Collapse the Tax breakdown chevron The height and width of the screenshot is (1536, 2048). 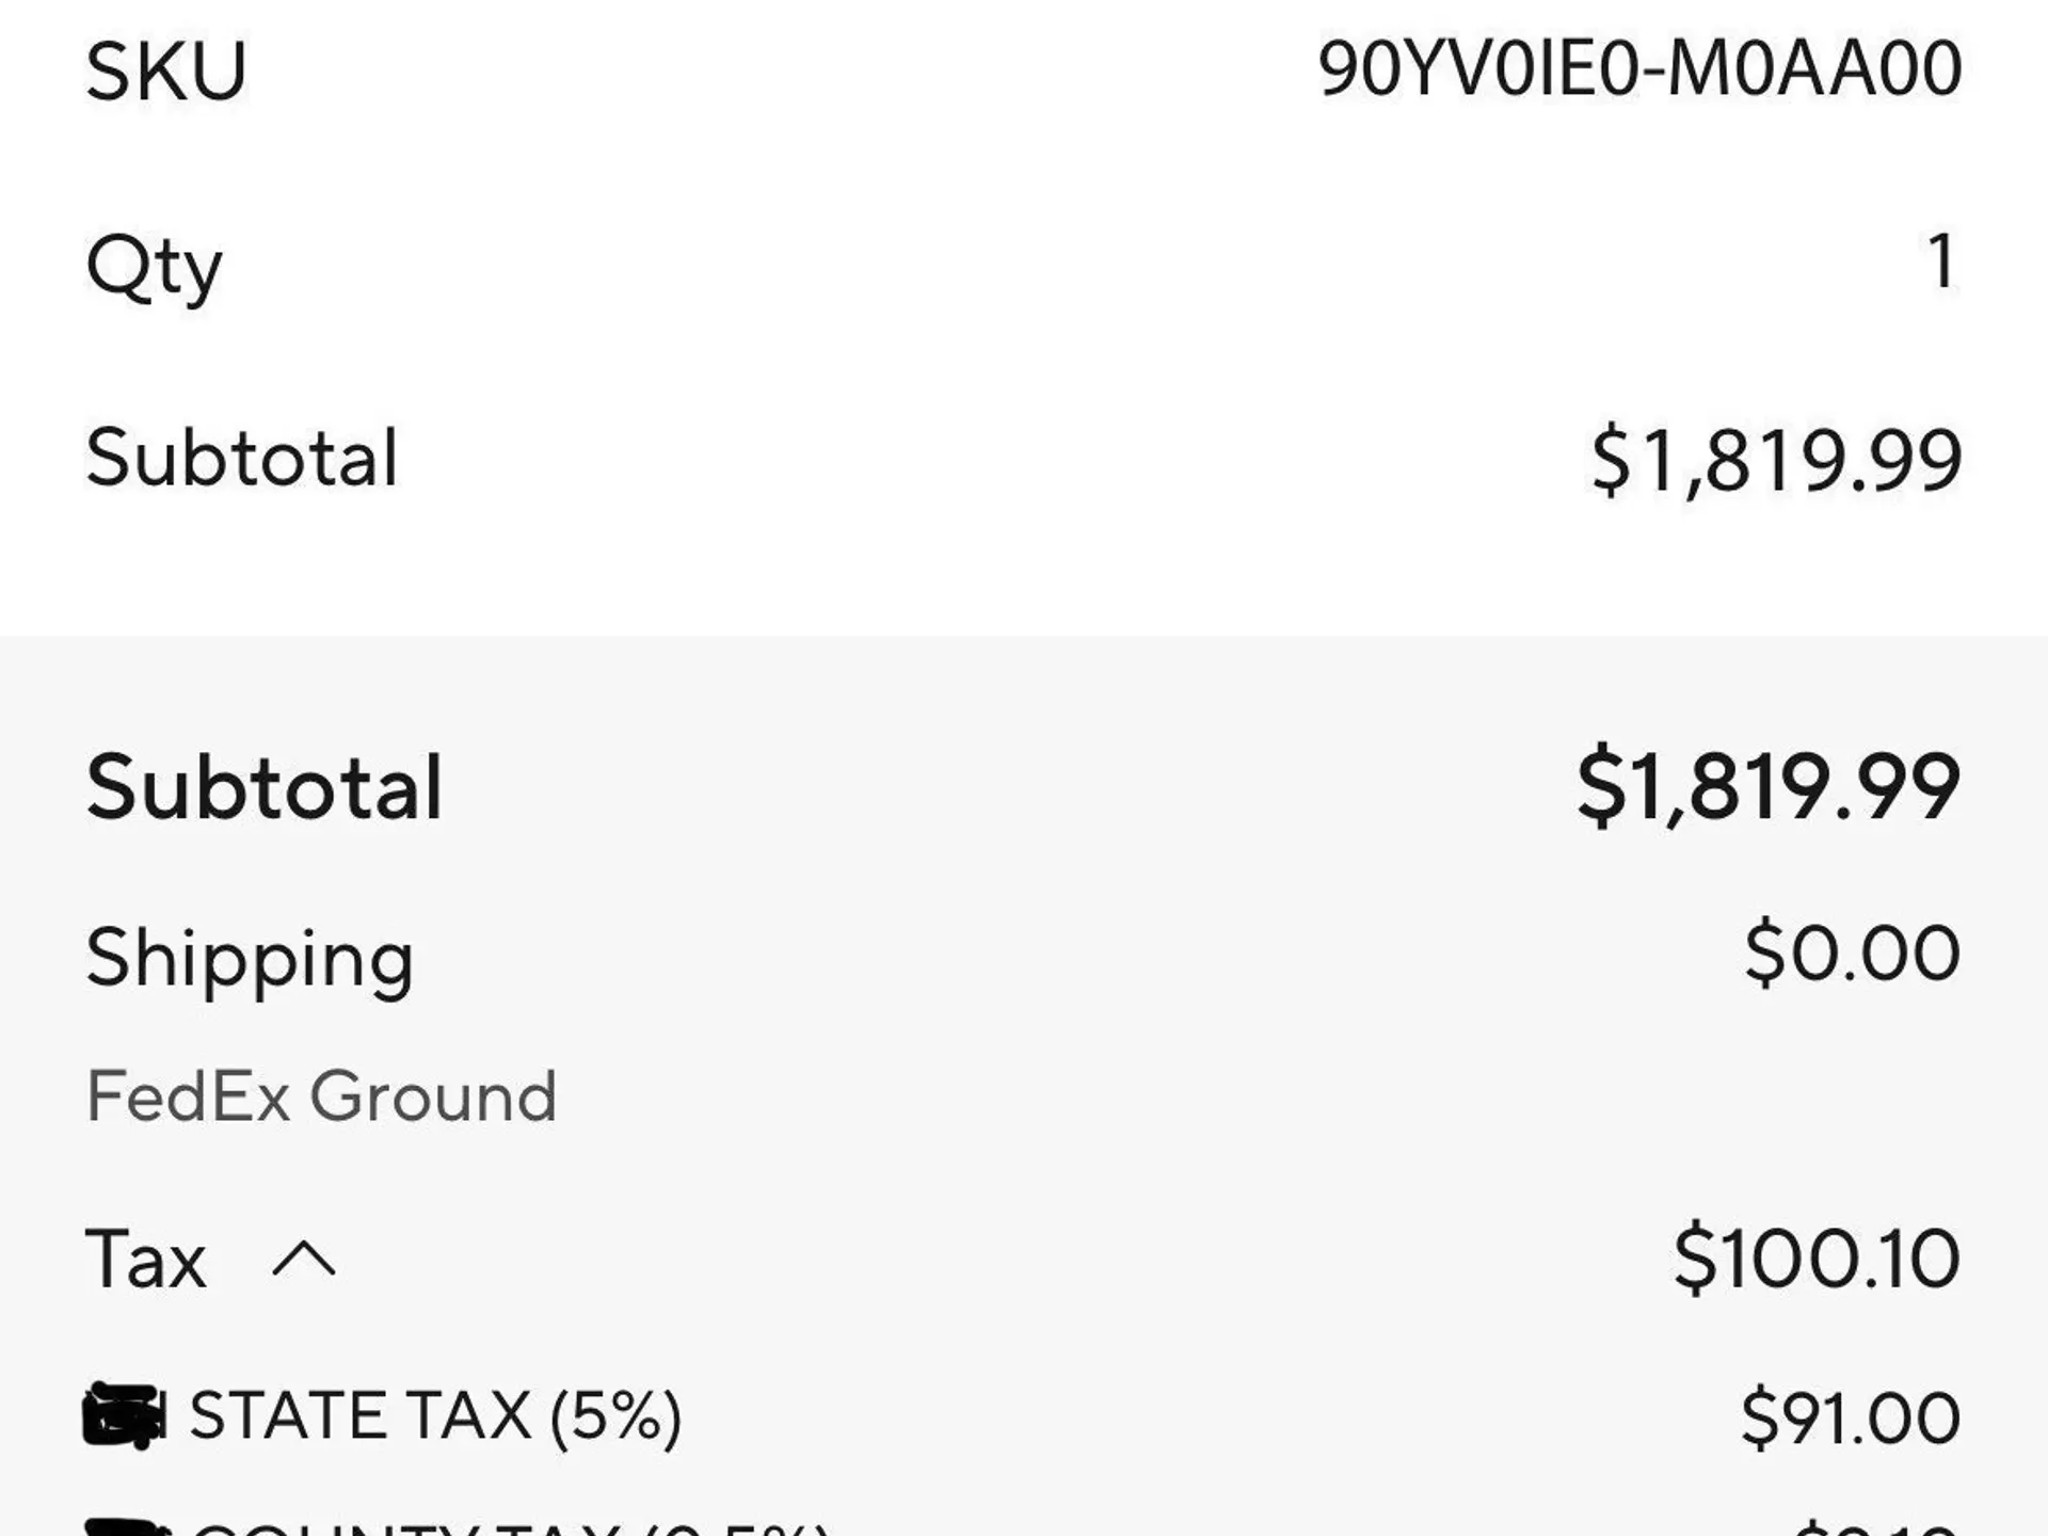click(304, 1259)
